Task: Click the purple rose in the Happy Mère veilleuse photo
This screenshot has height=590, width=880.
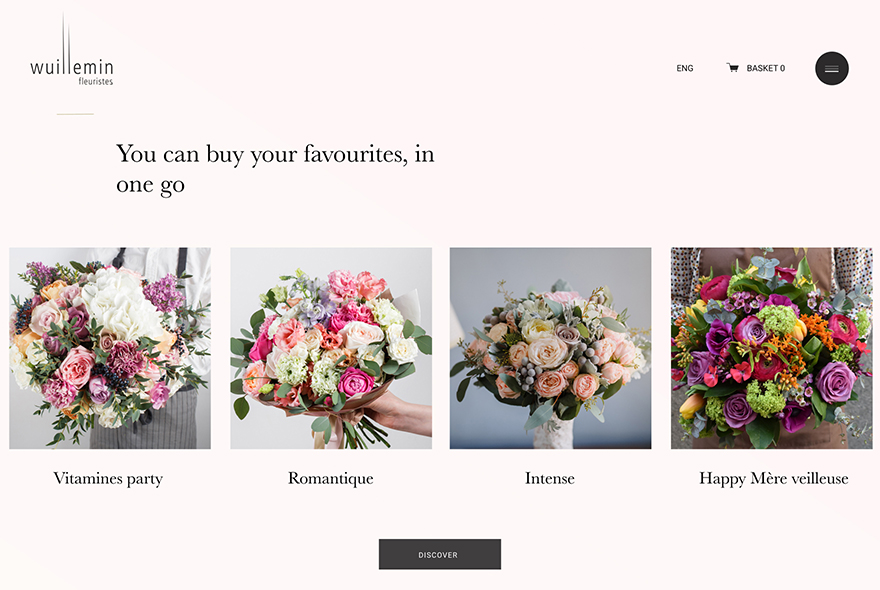Action: click(x=835, y=381)
